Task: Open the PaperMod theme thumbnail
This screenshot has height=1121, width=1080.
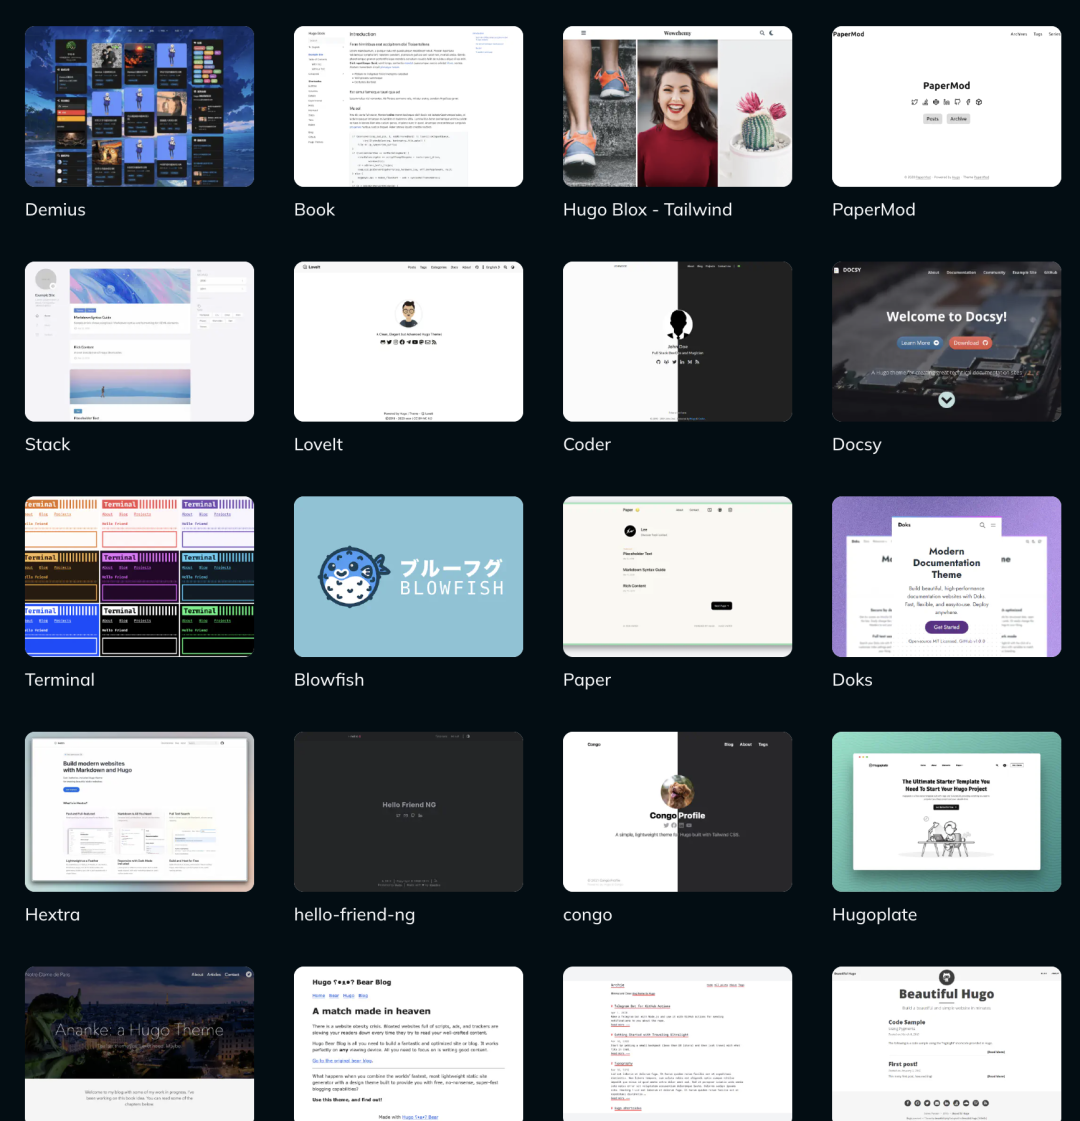Action: coord(946,107)
